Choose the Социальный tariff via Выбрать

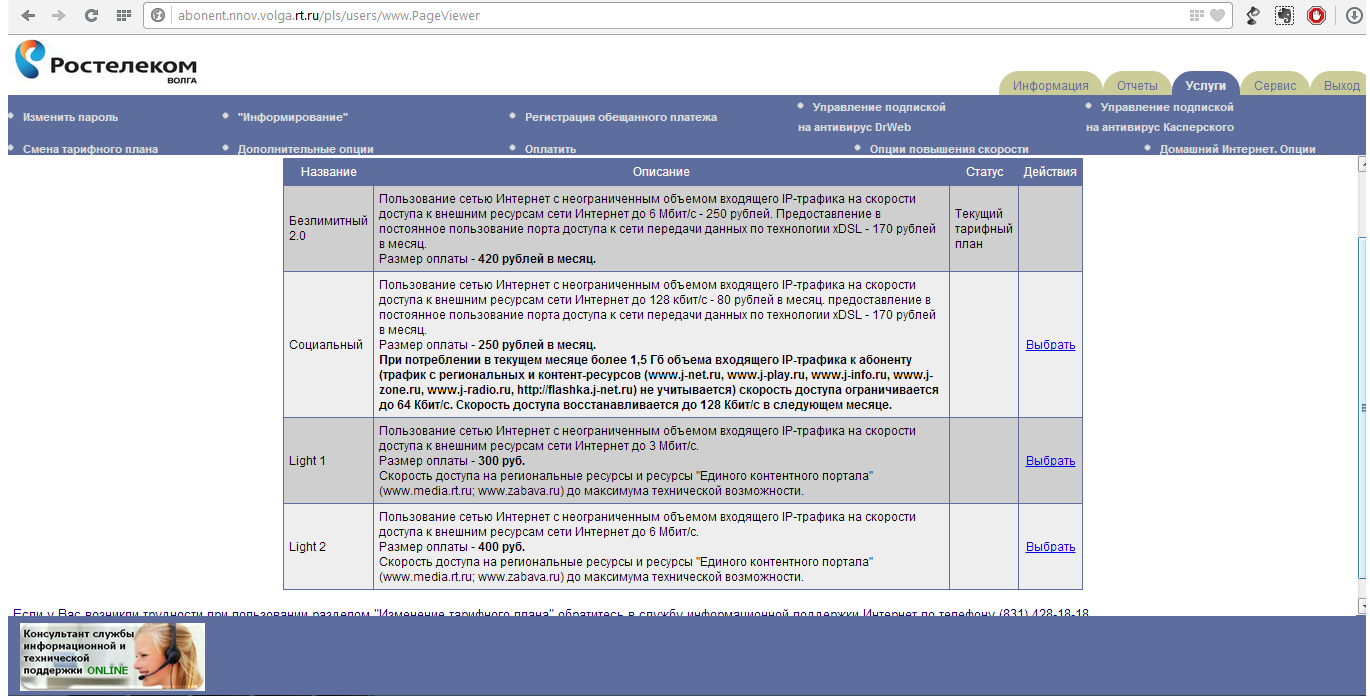pos(1050,345)
